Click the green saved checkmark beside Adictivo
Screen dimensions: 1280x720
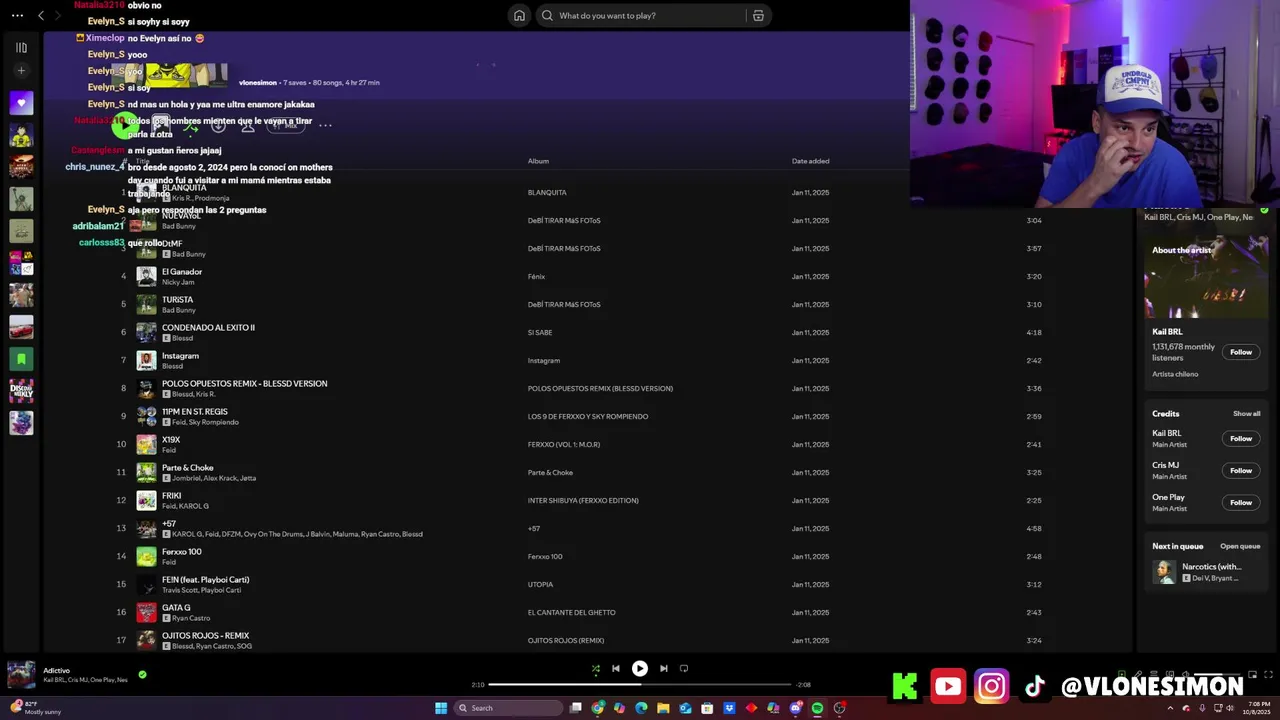tap(142, 675)
